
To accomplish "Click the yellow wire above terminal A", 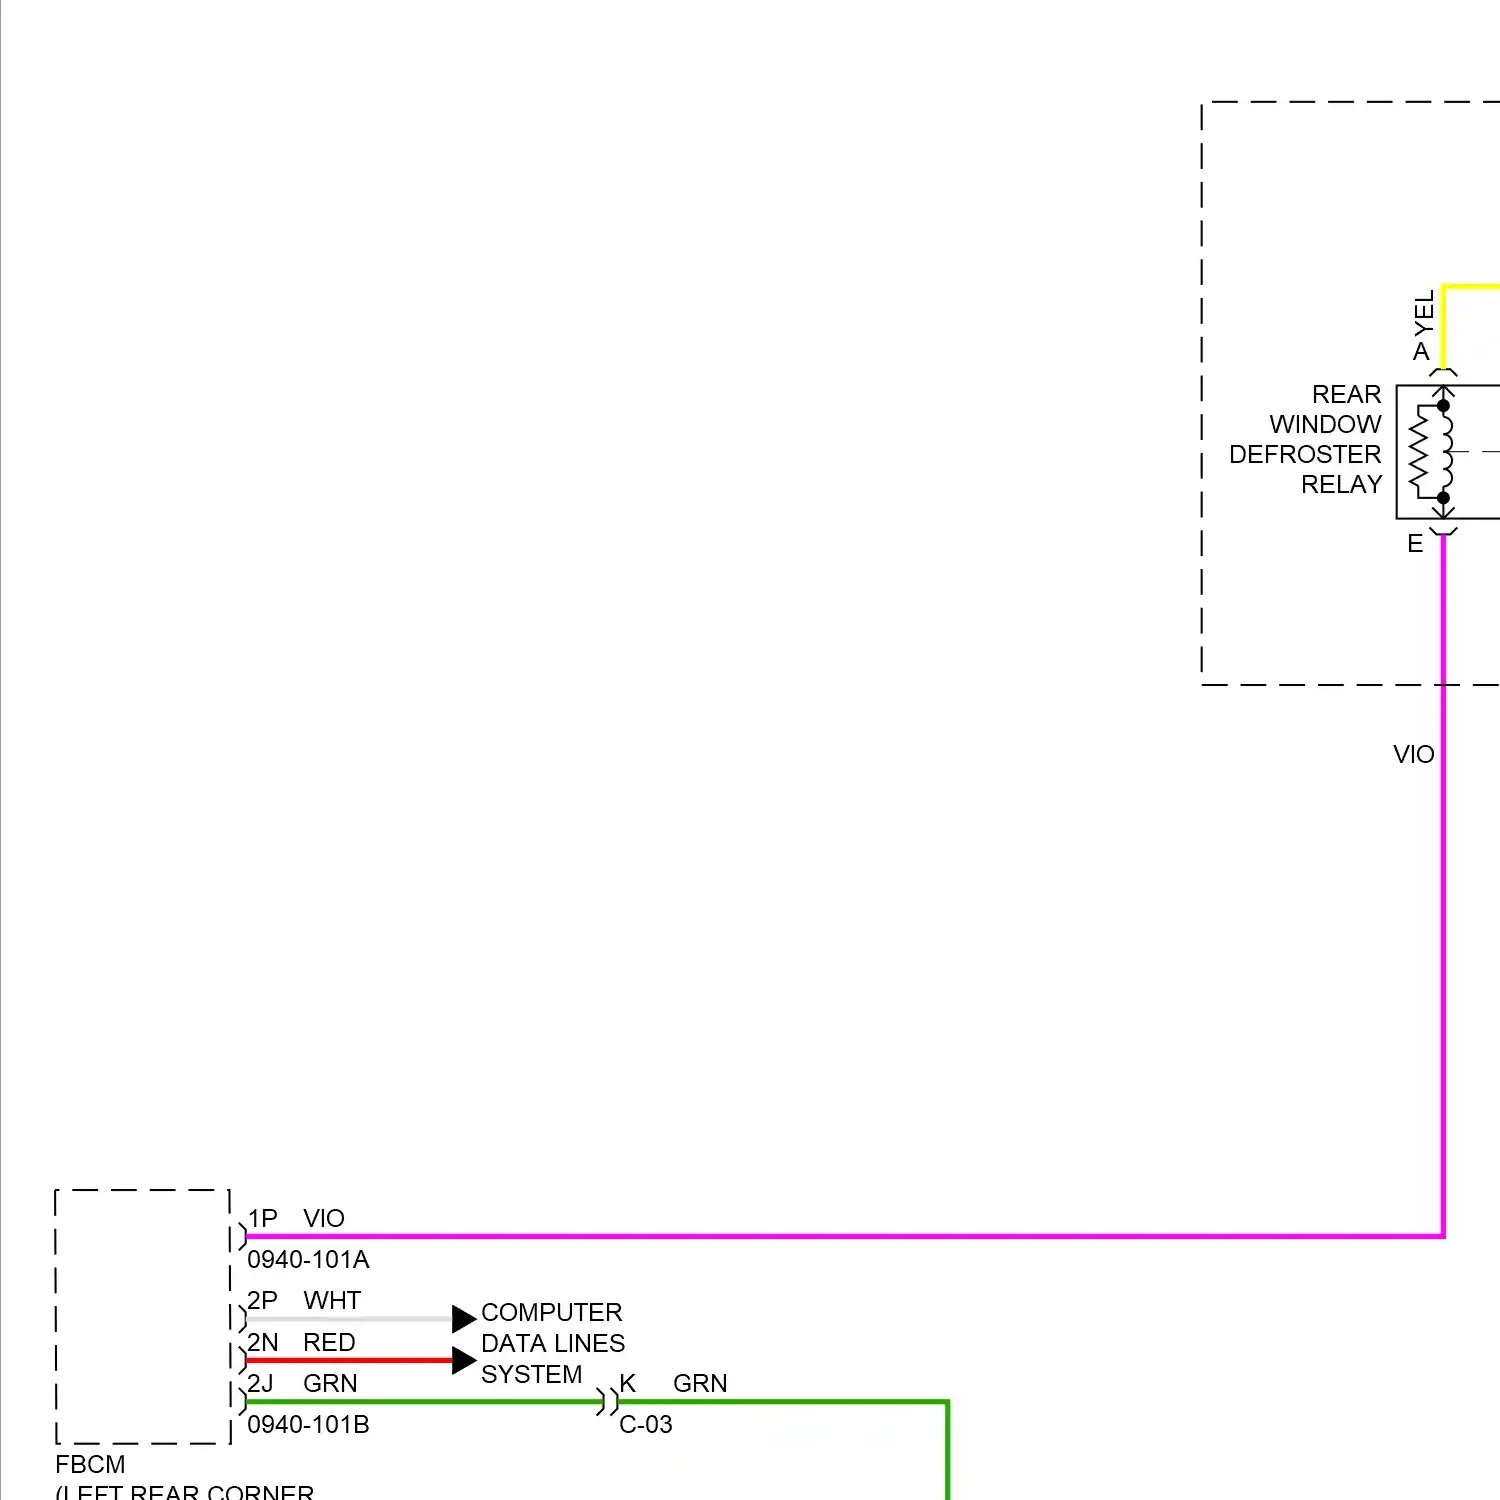I will pyautogui.click(x=1443, y=327).
